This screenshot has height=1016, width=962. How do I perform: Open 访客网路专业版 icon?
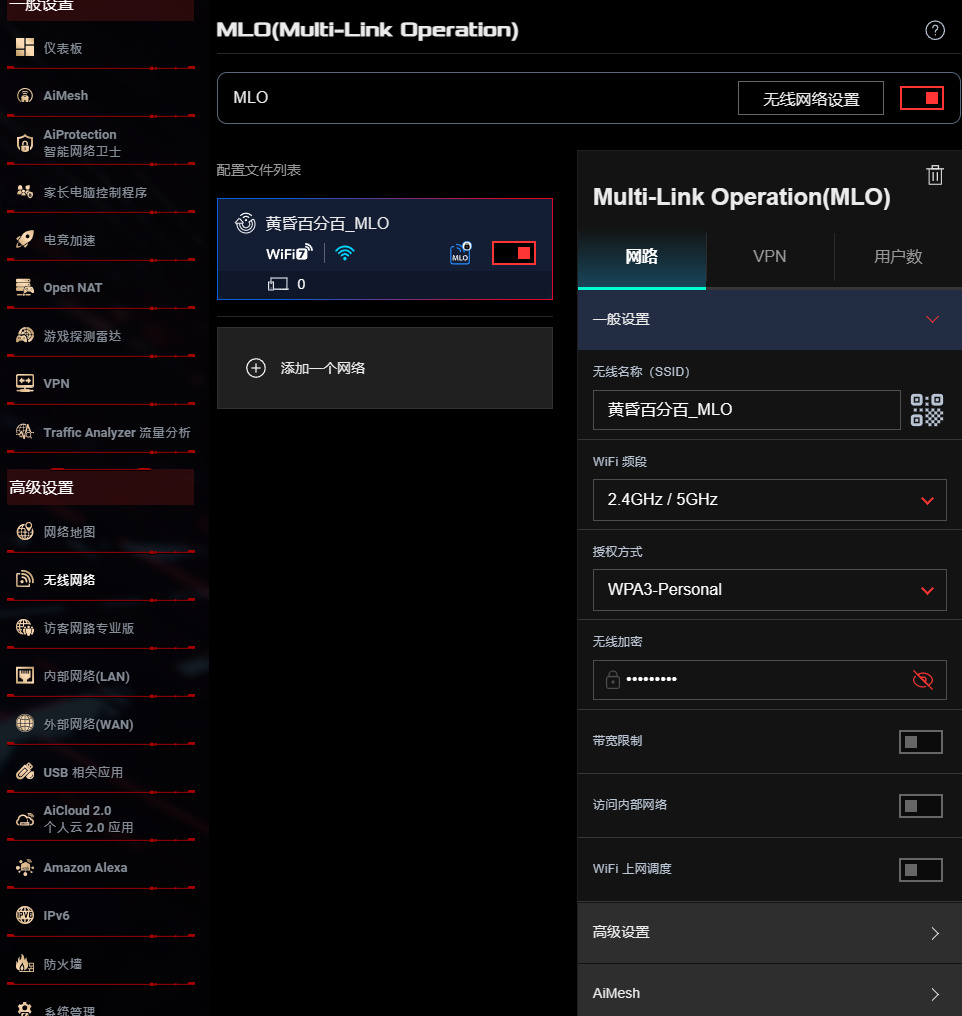pos(25,627)
